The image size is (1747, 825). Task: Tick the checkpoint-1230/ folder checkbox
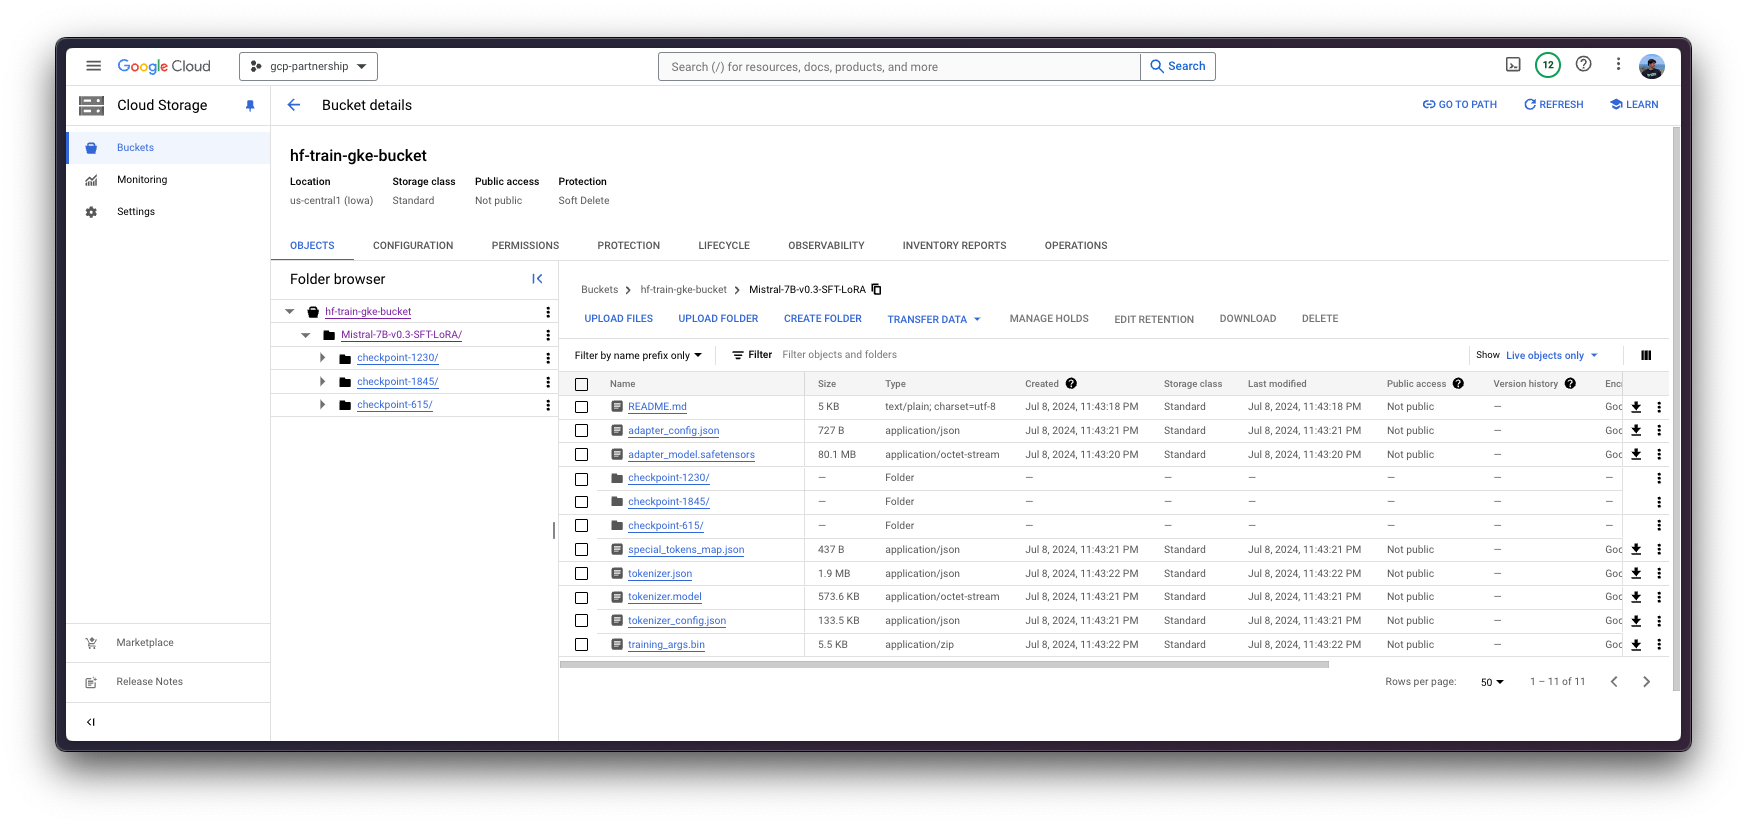coord(581,479)
